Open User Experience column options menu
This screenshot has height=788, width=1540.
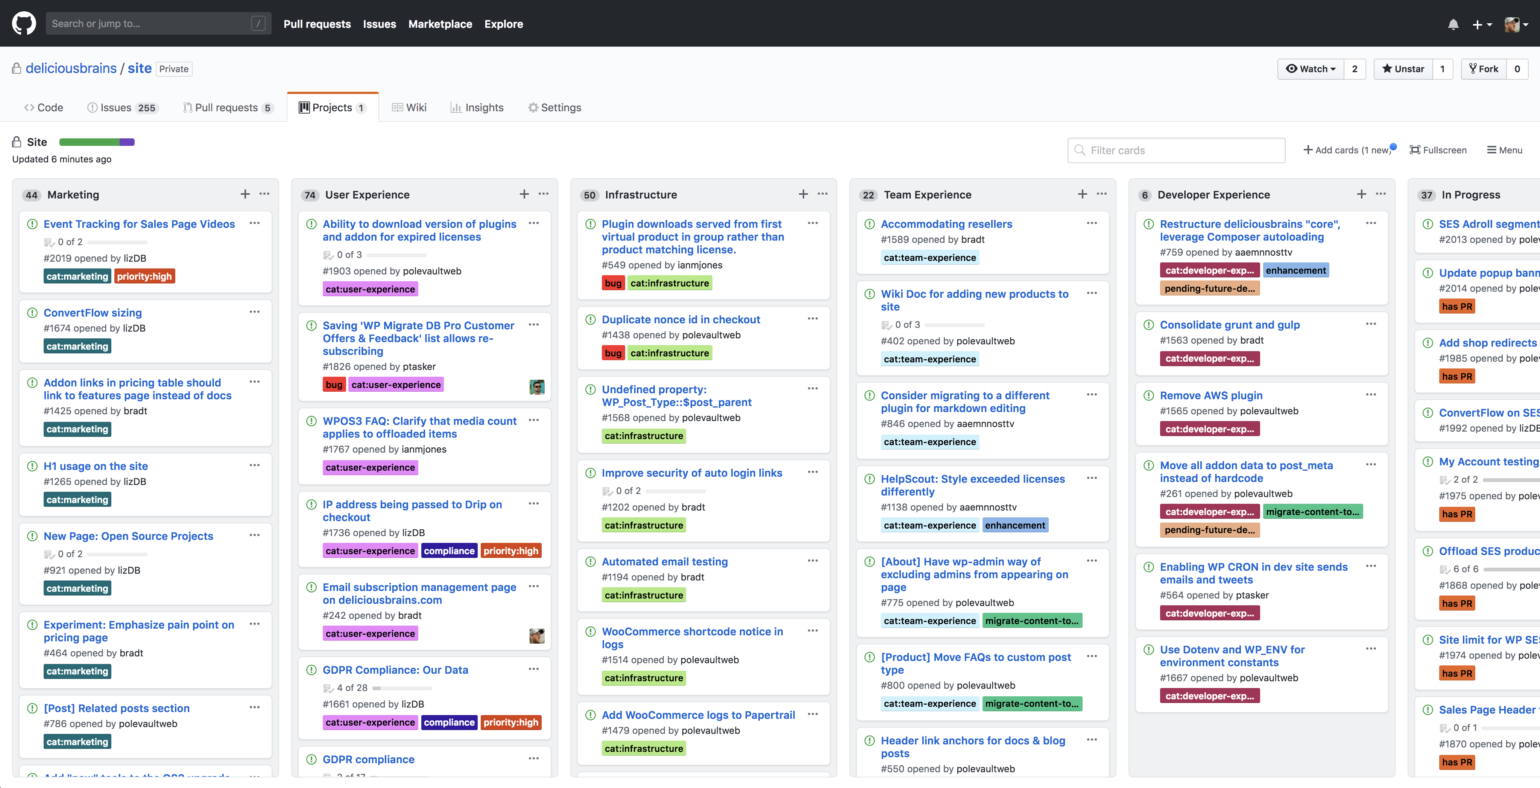[x=543, y=194]
